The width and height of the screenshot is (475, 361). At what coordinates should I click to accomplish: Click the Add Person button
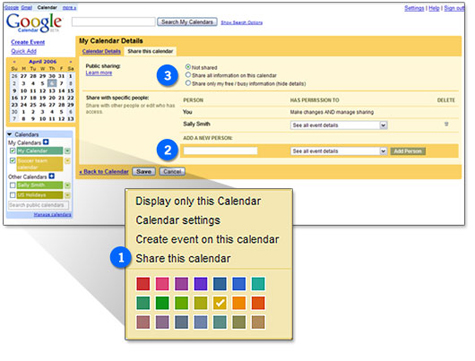[408, 151]
